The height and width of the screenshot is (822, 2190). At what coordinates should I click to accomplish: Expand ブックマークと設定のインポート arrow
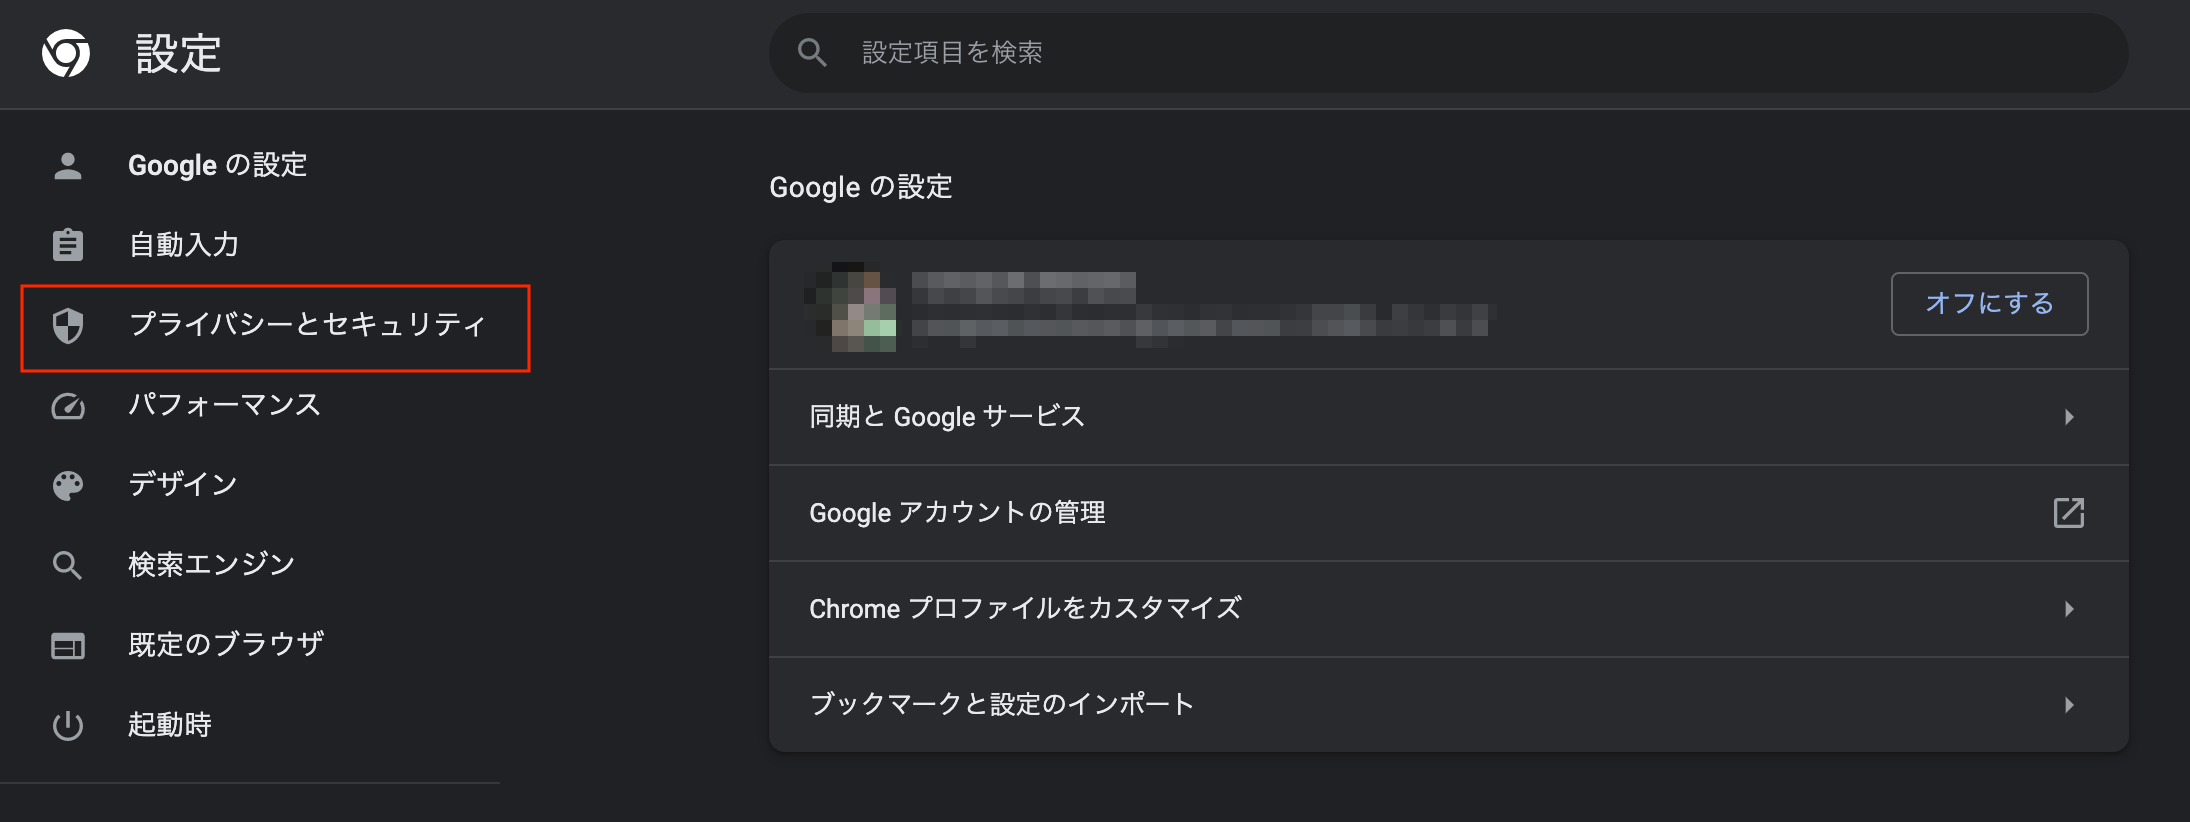pyautogui.click(x=2069, y=705)
